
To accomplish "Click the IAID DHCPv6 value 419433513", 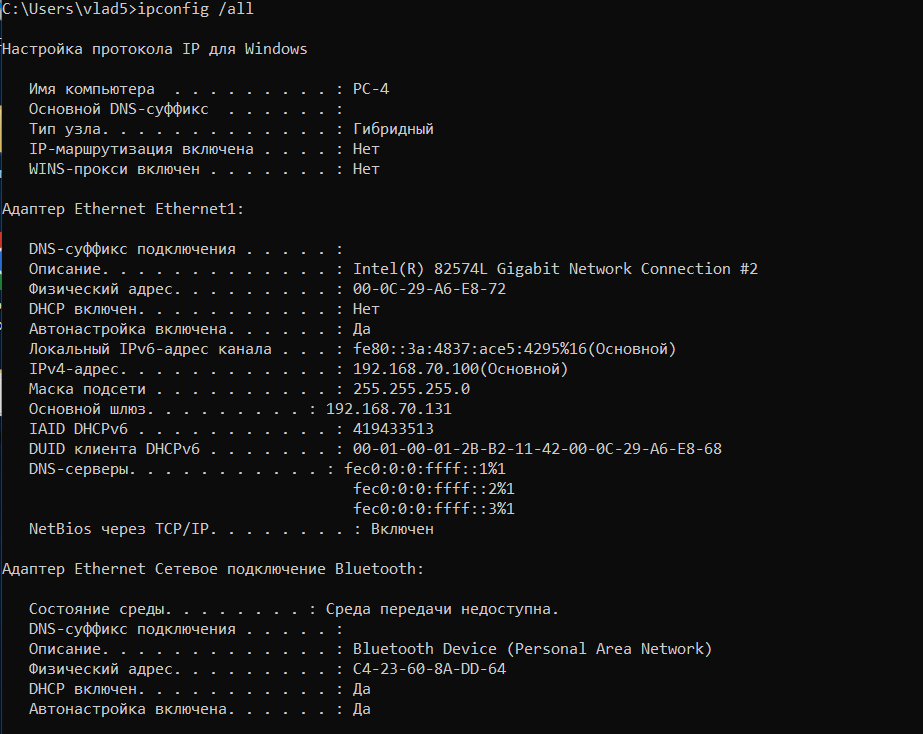I will pos(393,429).
